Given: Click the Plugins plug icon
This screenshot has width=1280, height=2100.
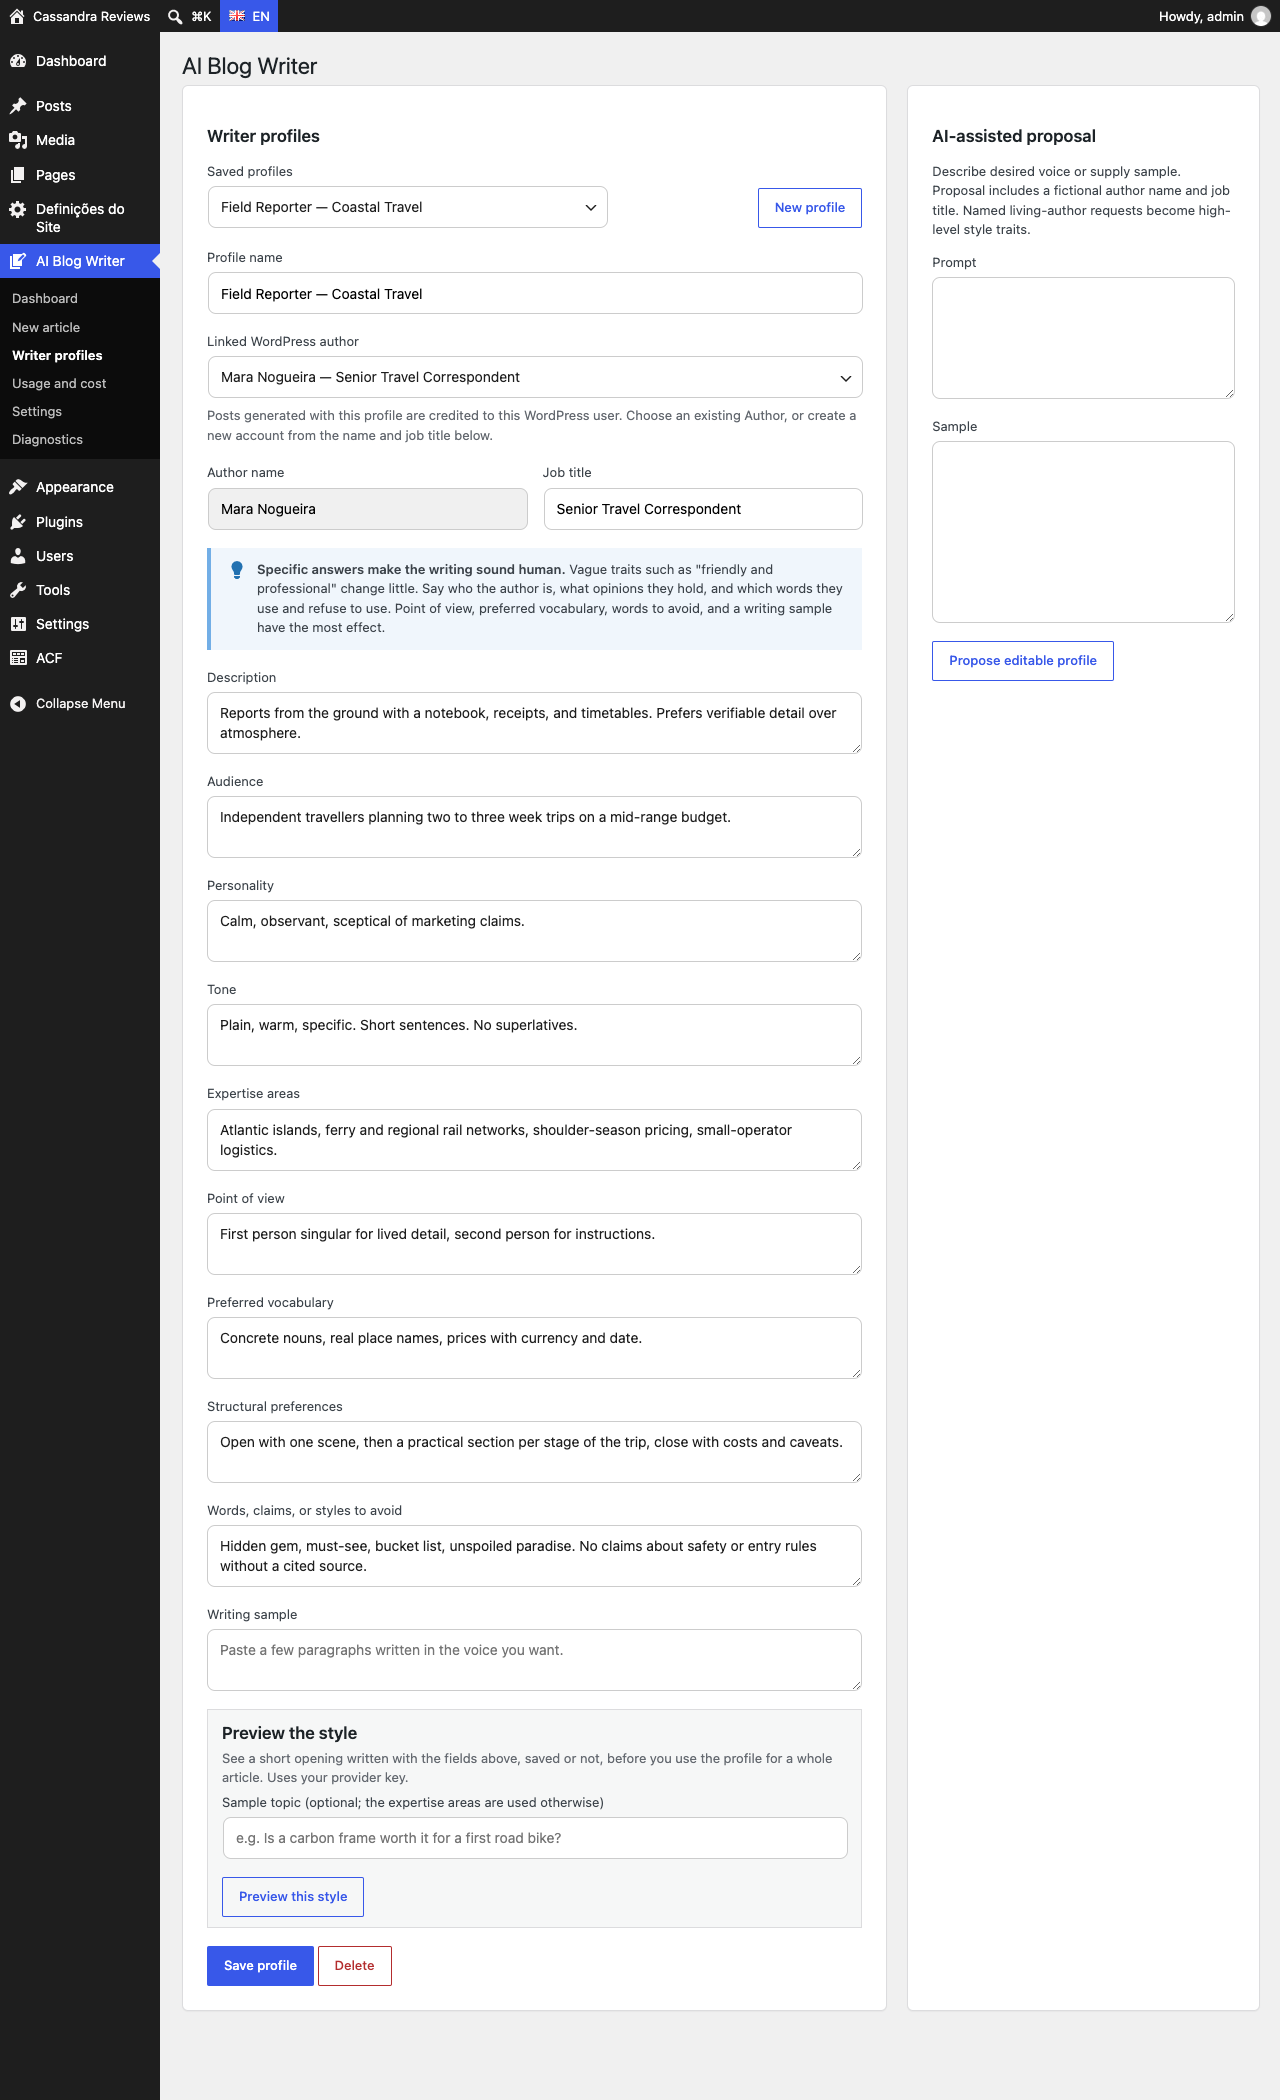Looking at the screenshot, I should [18, 522].
